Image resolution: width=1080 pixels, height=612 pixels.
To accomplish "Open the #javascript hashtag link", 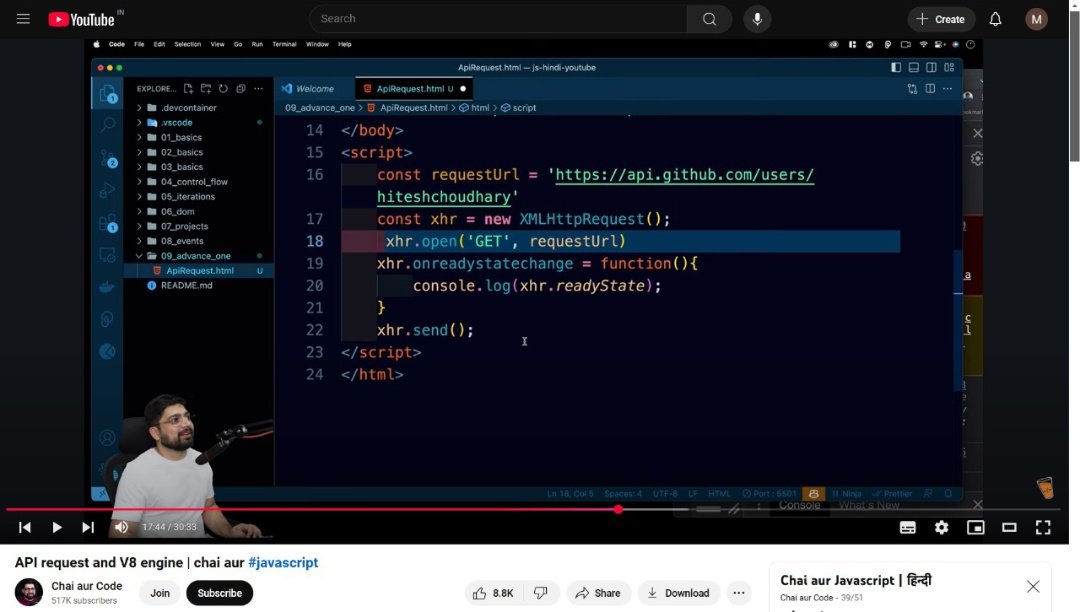I will coord(283,562).
